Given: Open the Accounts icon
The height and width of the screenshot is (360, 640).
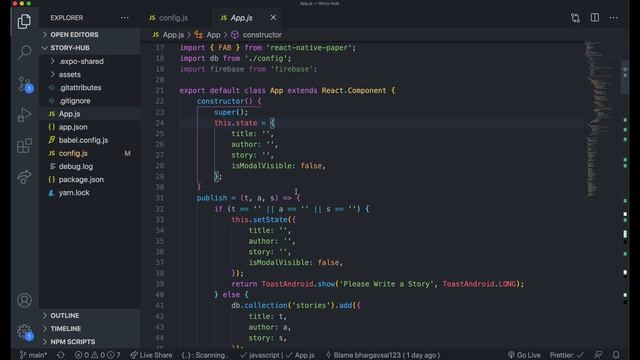Looking at the screenshot, I should [24, 300].
